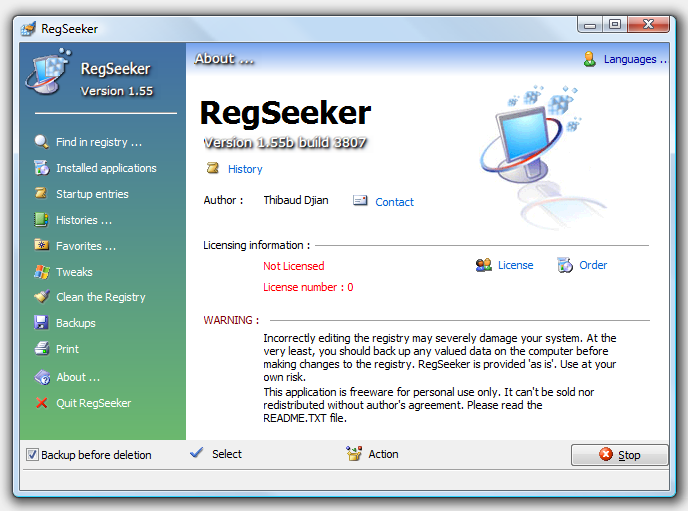Click the Backups floppy disk icon
This screenshot has height=511, width=688.
(41, 322)
